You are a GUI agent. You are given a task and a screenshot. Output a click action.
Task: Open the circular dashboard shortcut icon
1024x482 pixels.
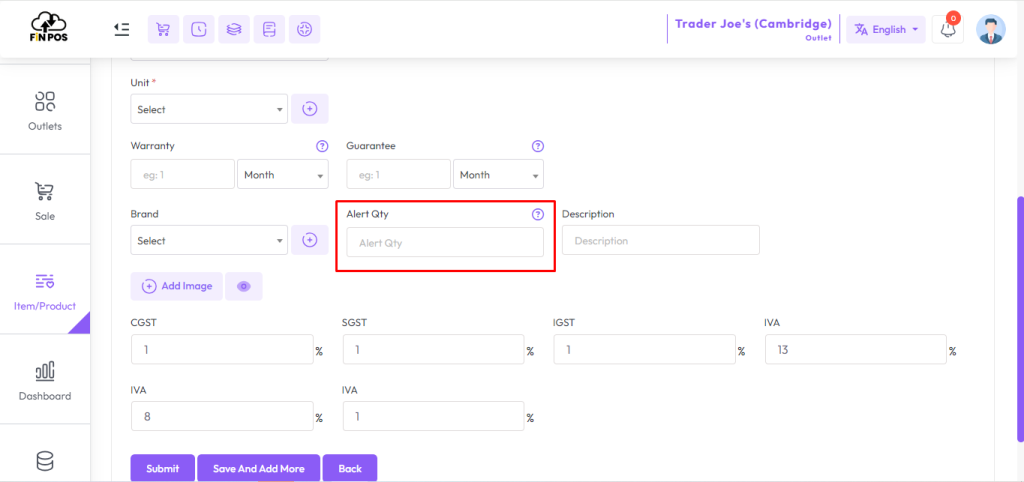(304, 29)
